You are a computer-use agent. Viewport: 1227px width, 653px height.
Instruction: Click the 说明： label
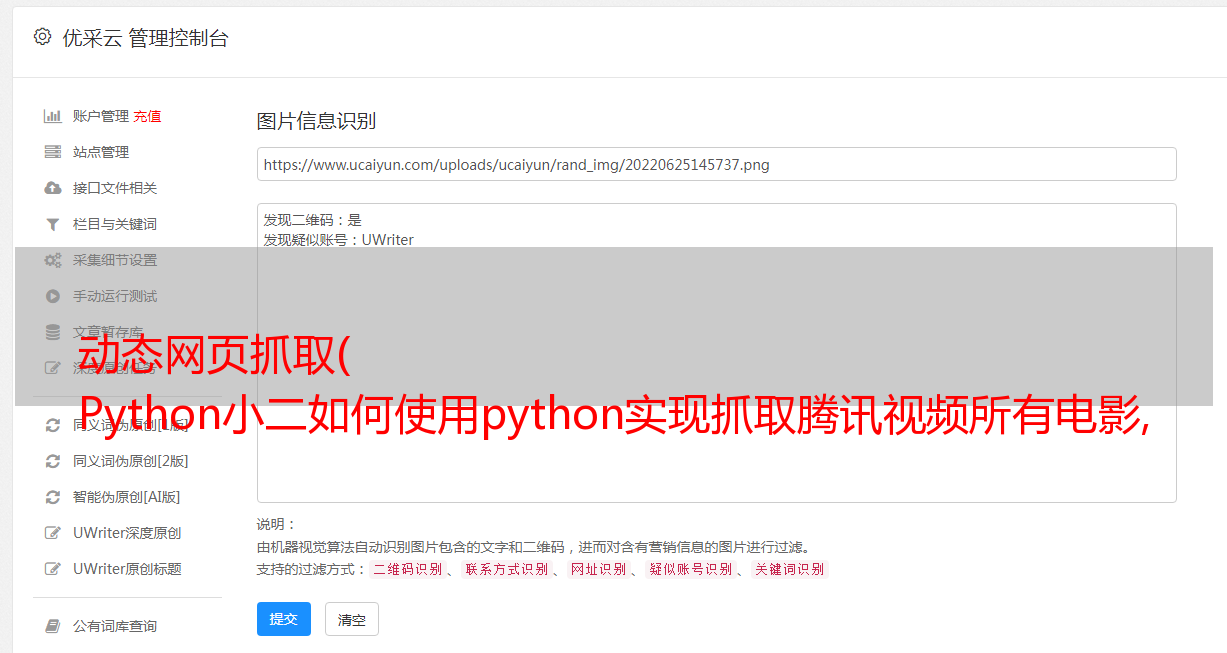[x=277, y=524]
